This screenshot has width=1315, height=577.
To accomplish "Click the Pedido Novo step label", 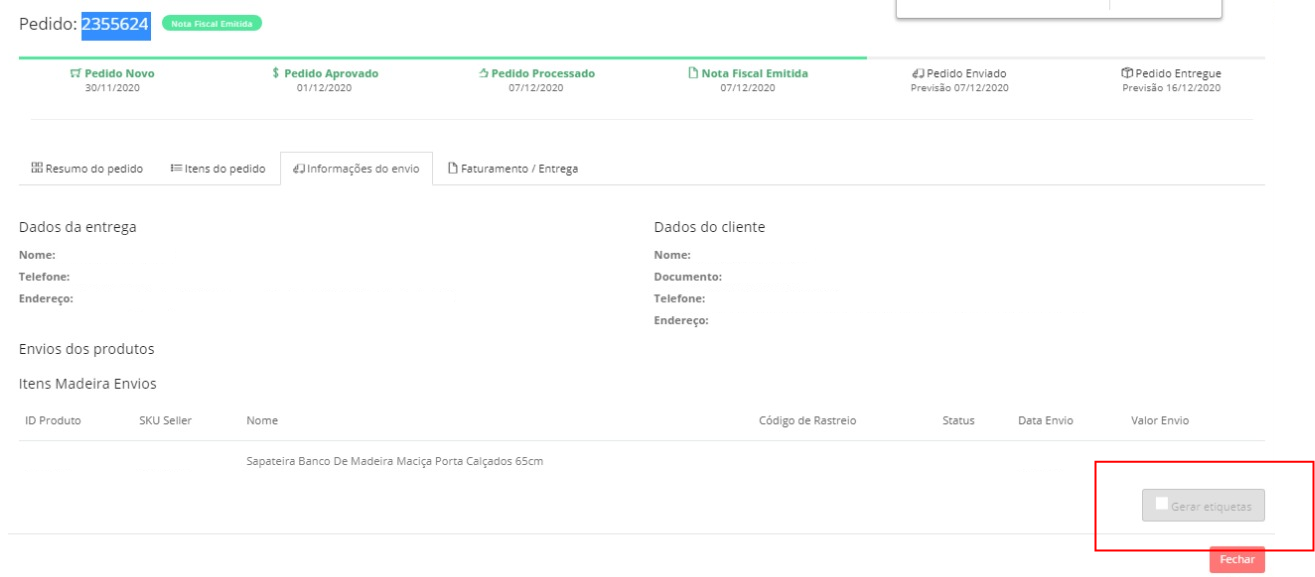I will coord(119,73).
